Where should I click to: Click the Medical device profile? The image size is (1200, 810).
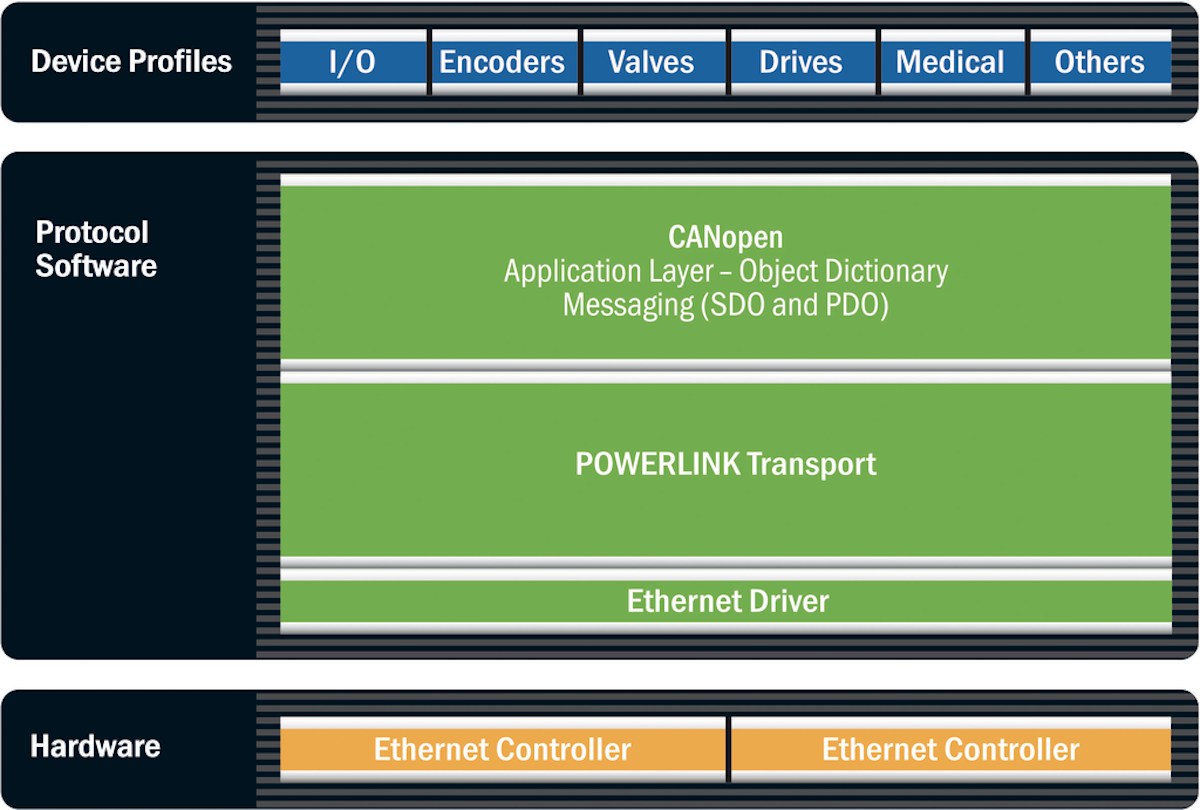(952, 62)
